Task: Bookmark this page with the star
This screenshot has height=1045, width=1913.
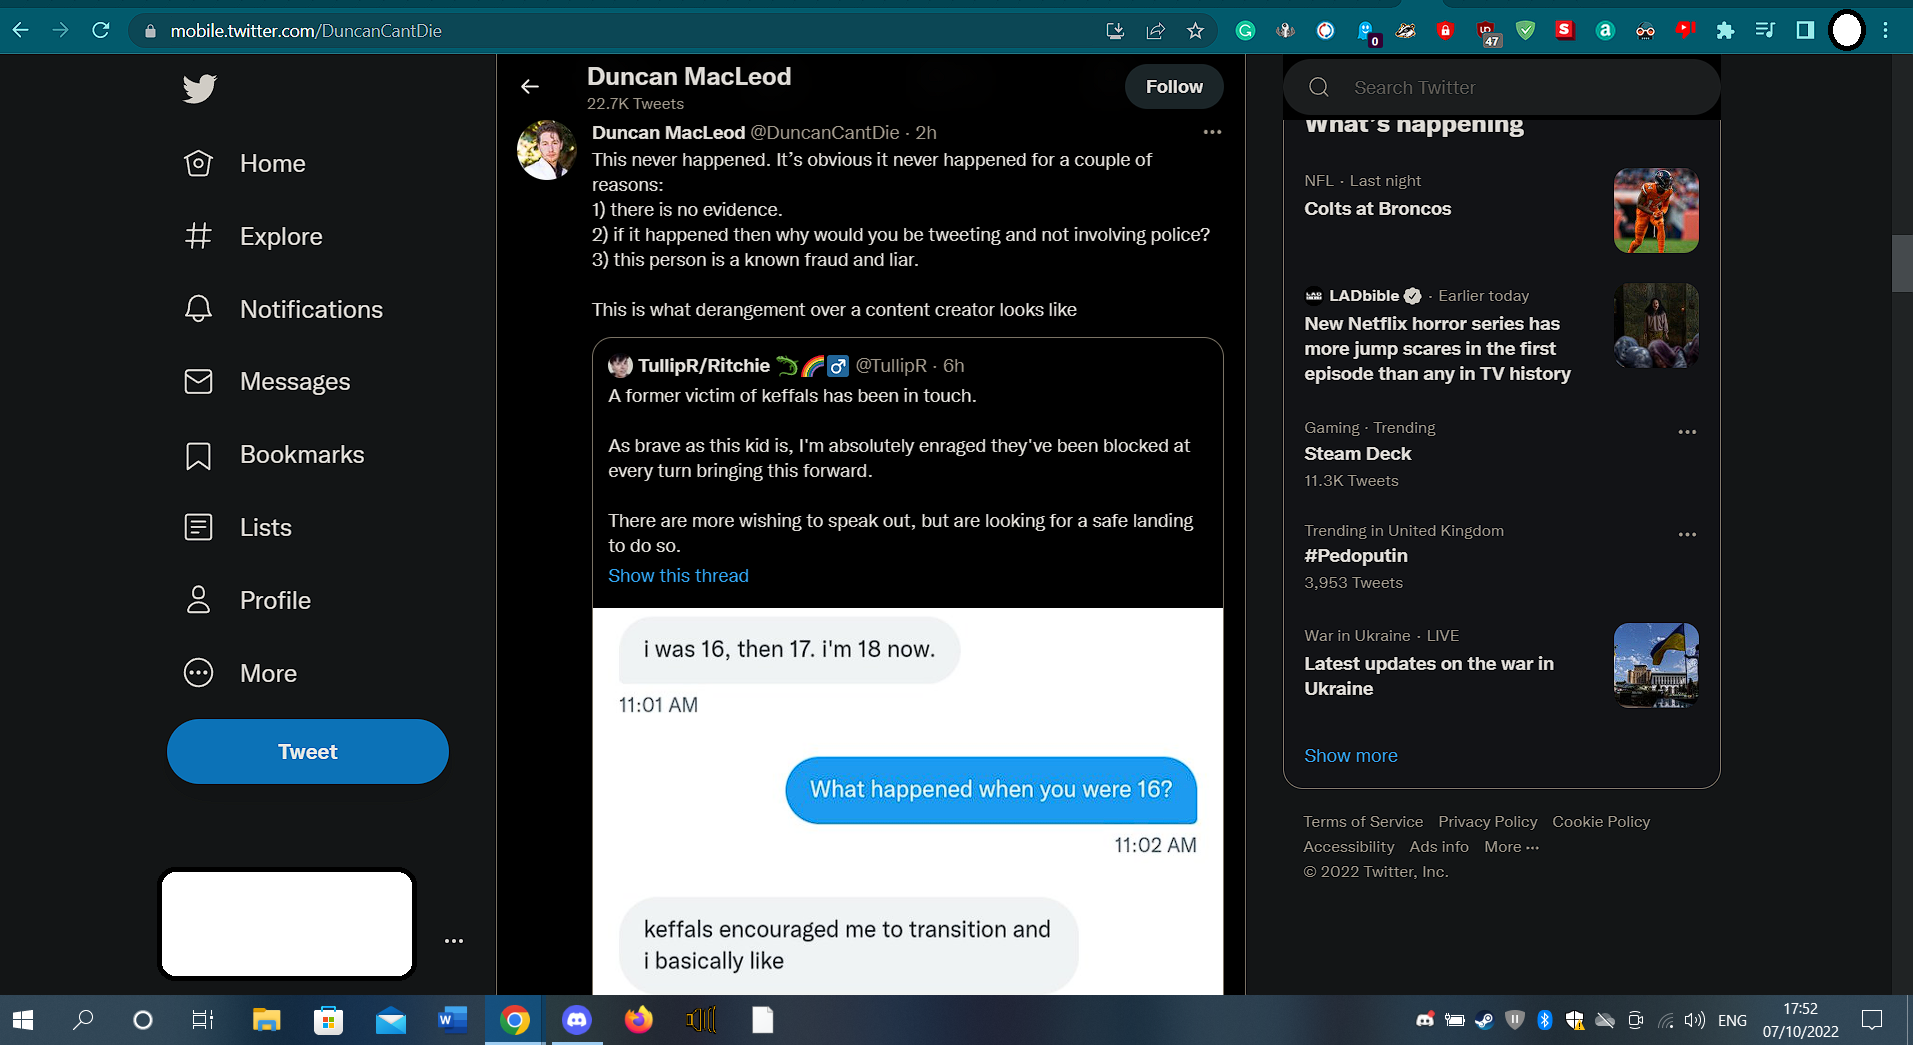Action: coord(1195,31)
